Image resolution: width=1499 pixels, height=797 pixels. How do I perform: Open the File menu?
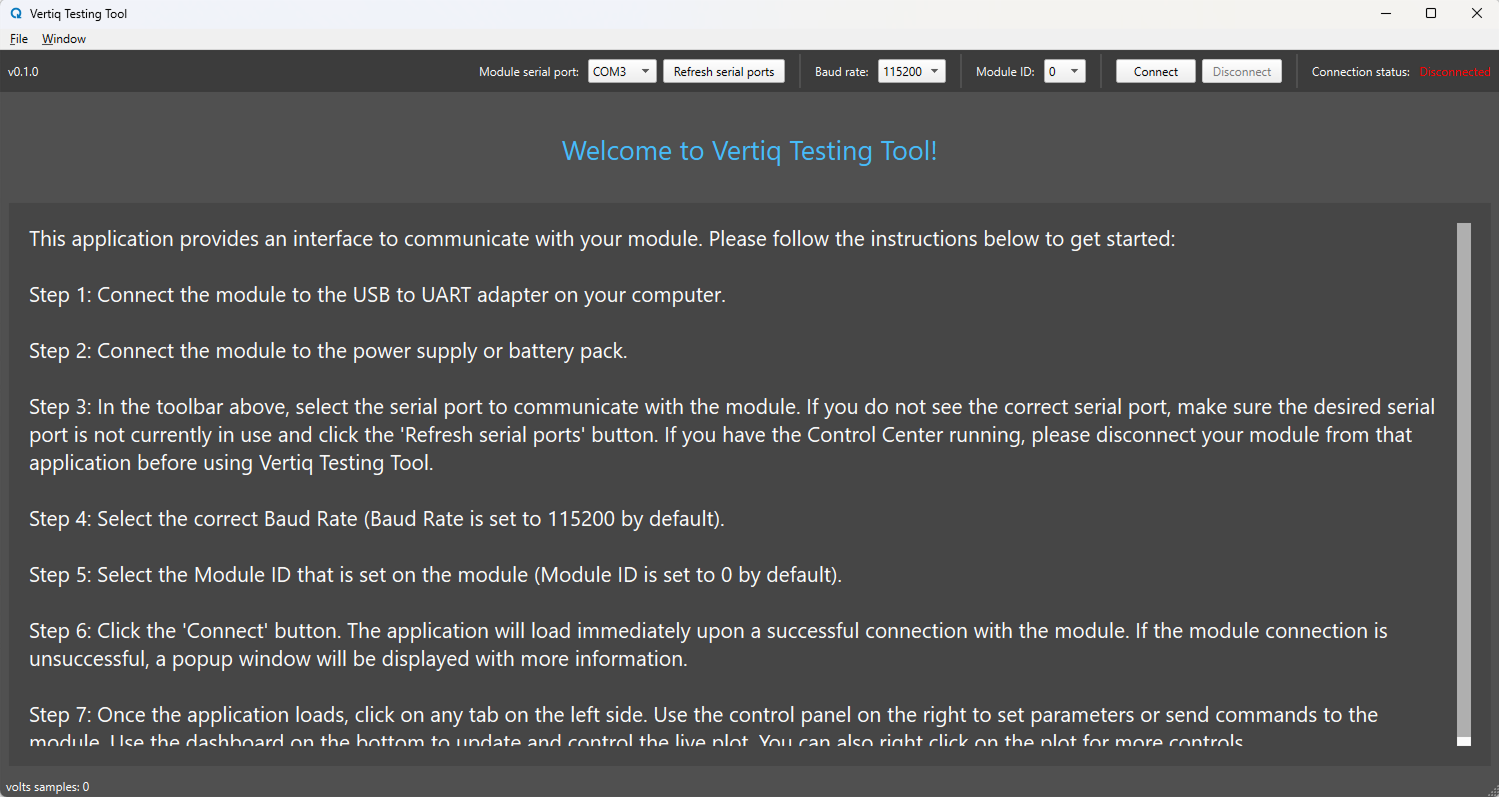[x=19, y=39]
